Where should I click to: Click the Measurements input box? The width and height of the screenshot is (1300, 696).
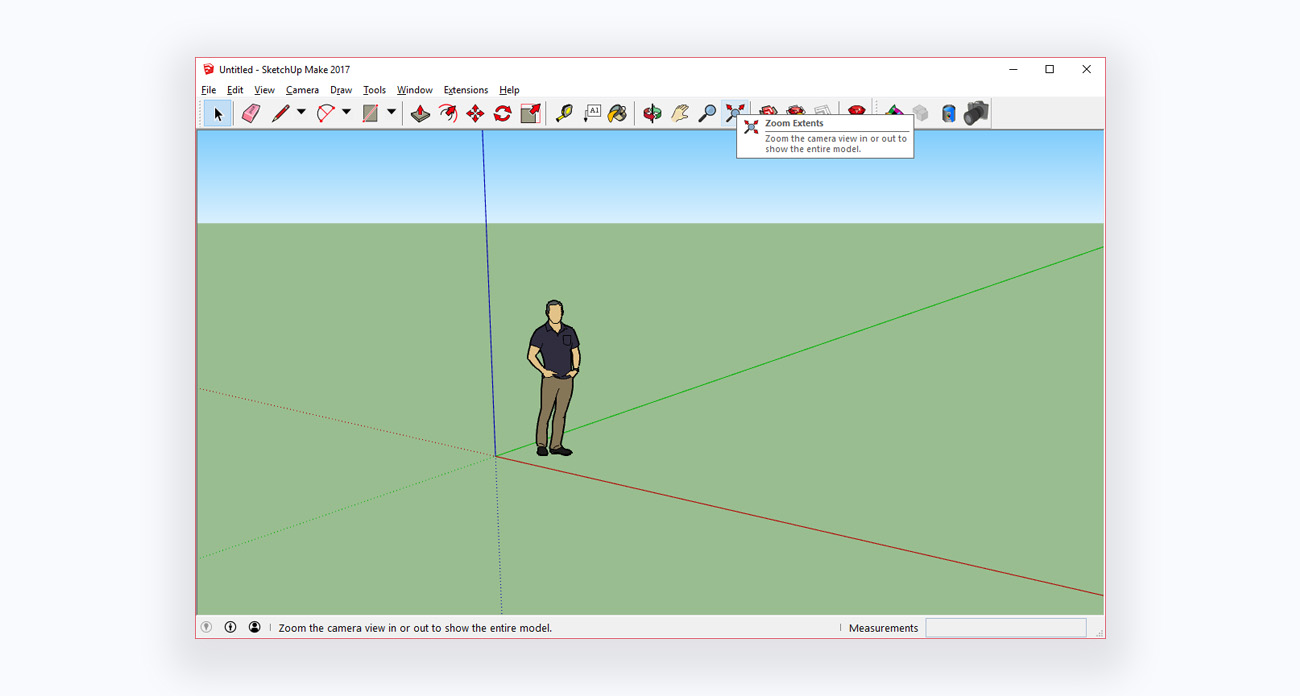point(1005,628)
